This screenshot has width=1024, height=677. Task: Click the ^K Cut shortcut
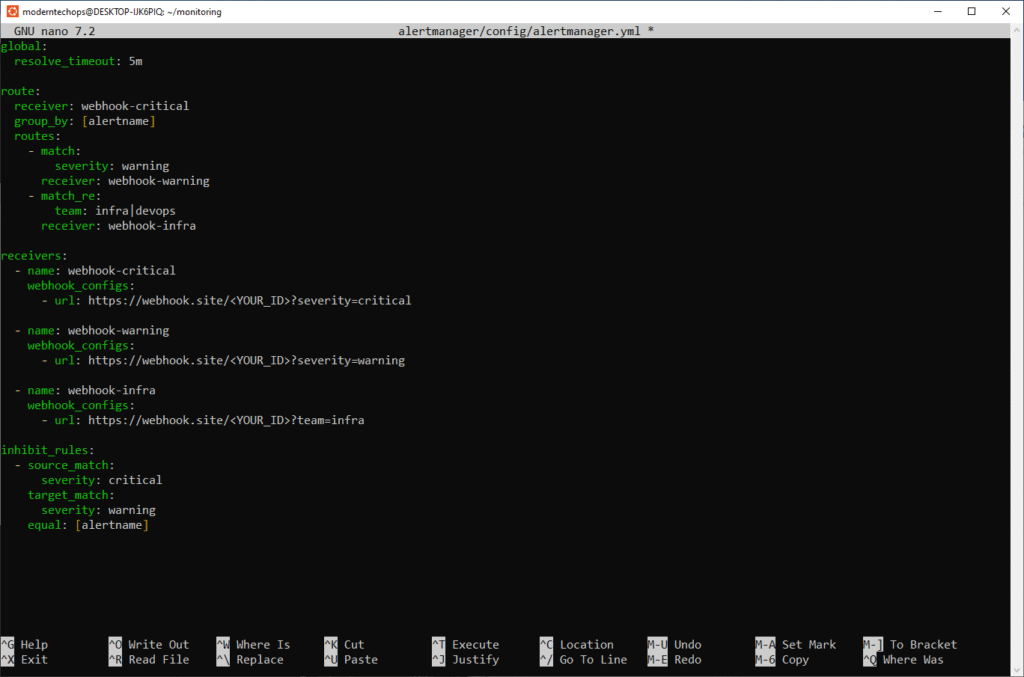[x=344, y=644]
